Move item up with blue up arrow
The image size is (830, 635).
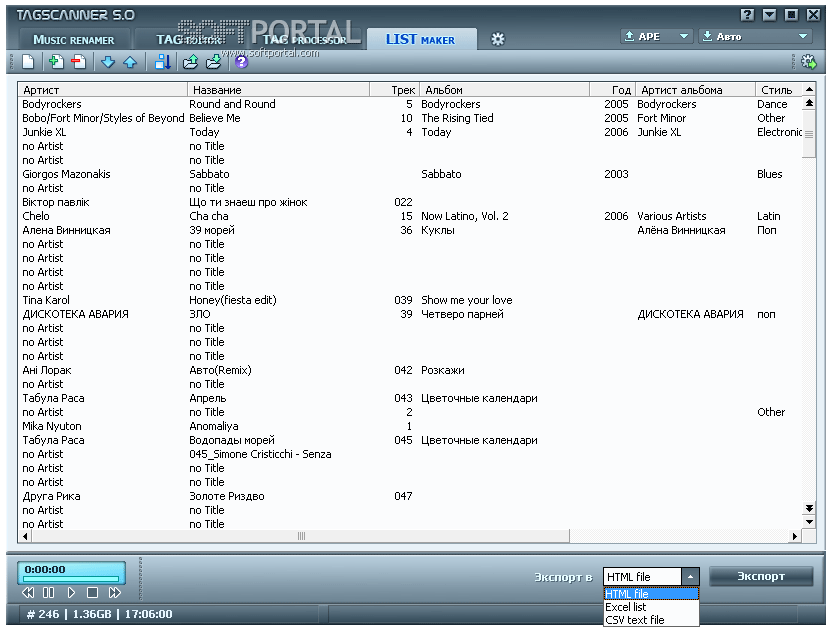tap(130, 62)
